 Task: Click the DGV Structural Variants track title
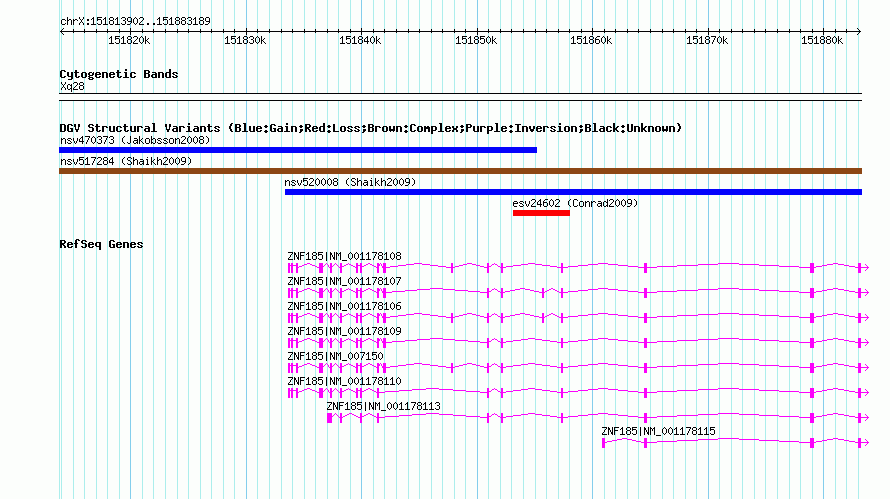(370, 128)
